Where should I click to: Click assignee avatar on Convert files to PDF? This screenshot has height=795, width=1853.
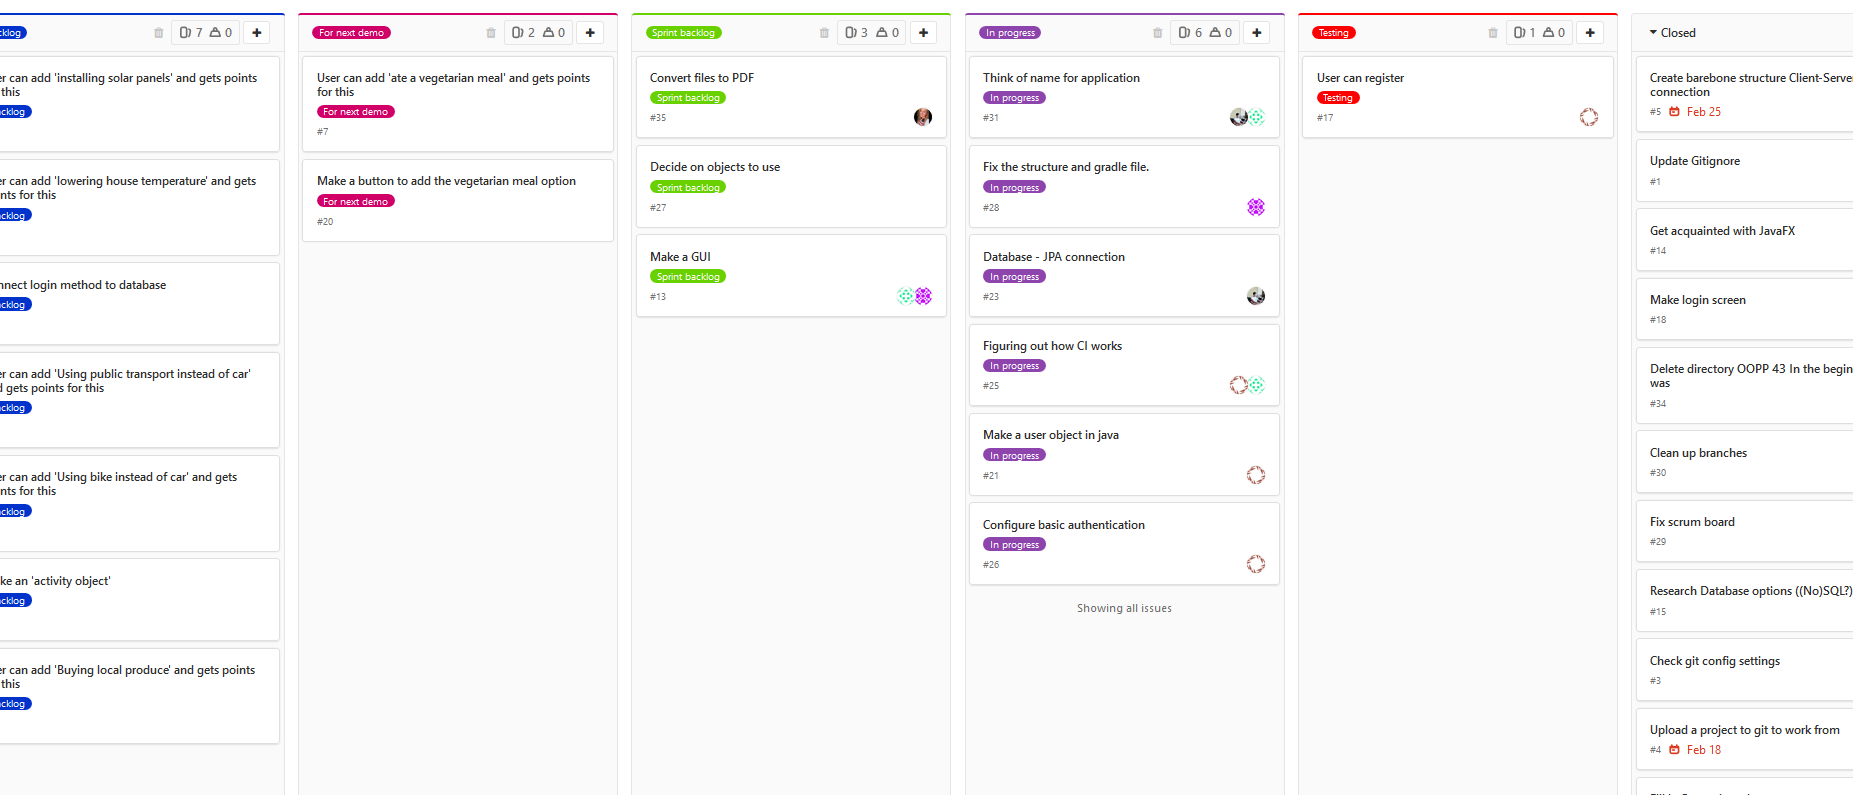pos(922,117)
